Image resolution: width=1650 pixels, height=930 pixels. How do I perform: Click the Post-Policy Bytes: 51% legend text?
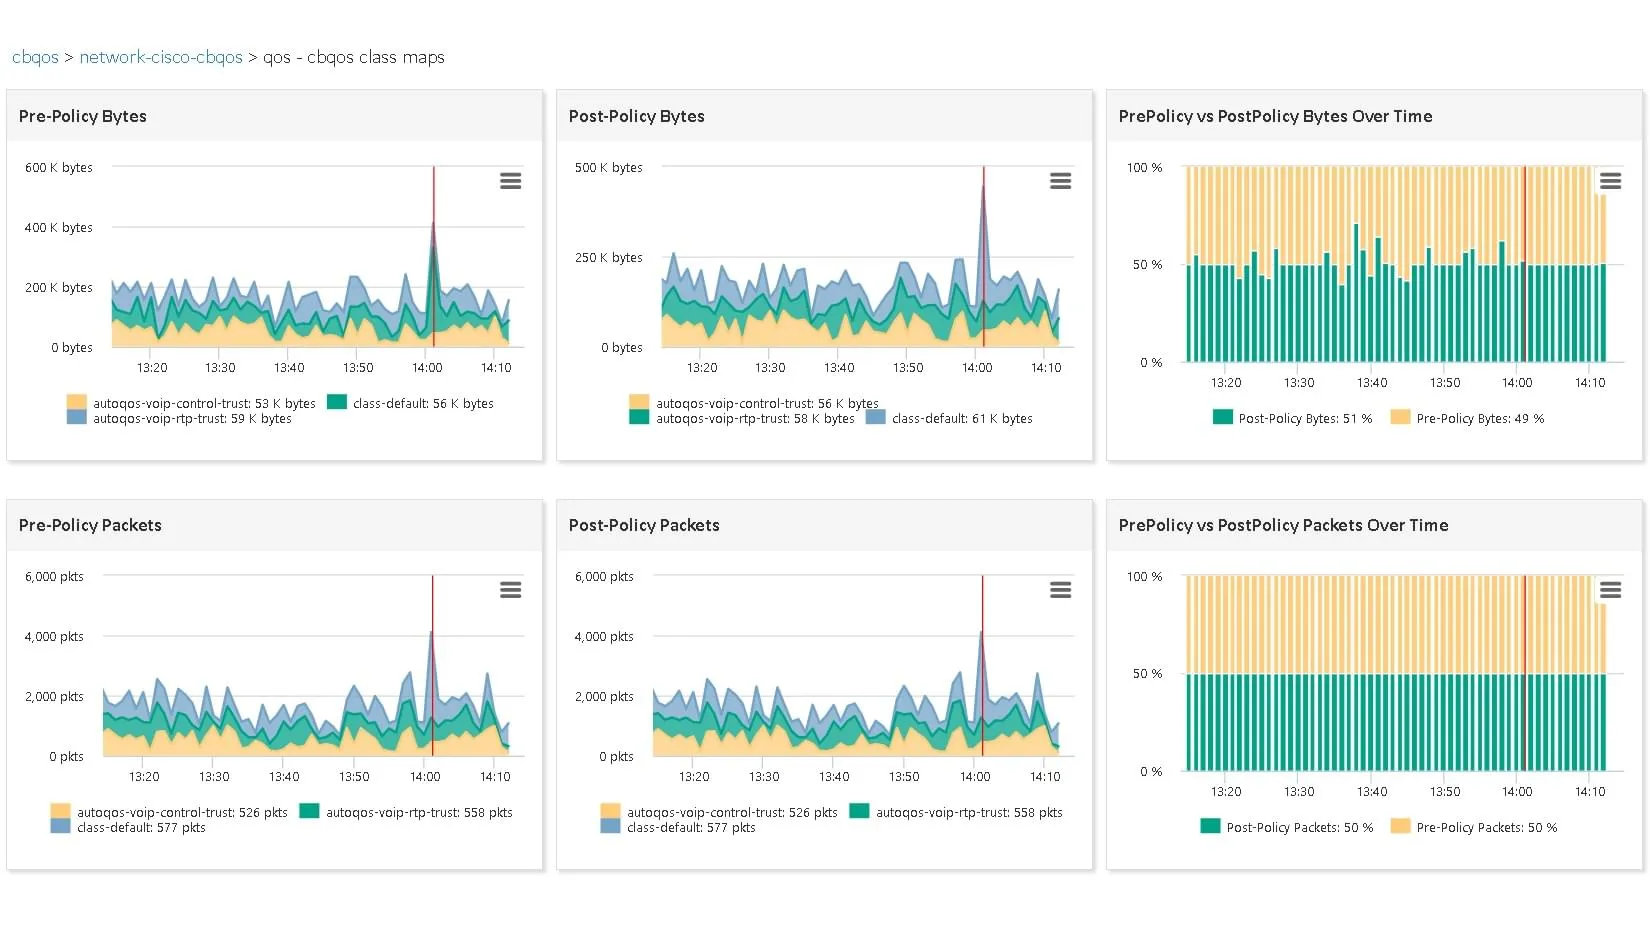coord(1305,417)
